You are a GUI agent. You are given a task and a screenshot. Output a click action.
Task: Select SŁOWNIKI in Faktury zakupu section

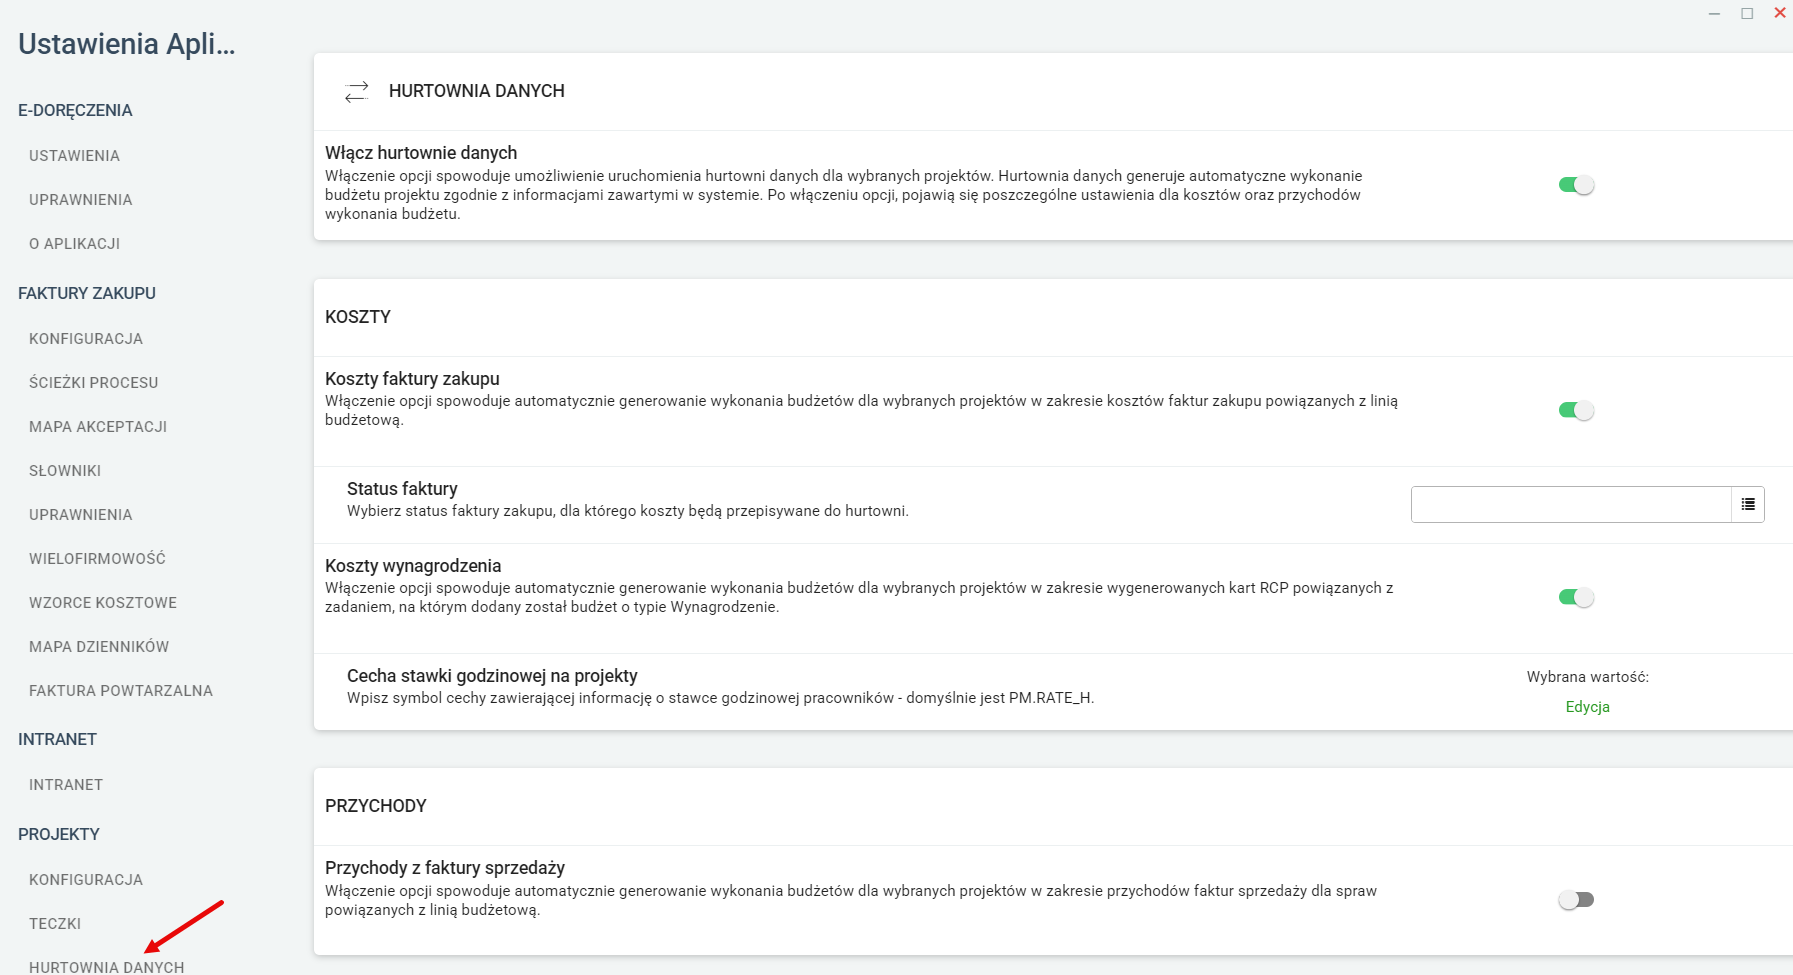[x=65, y=471]
